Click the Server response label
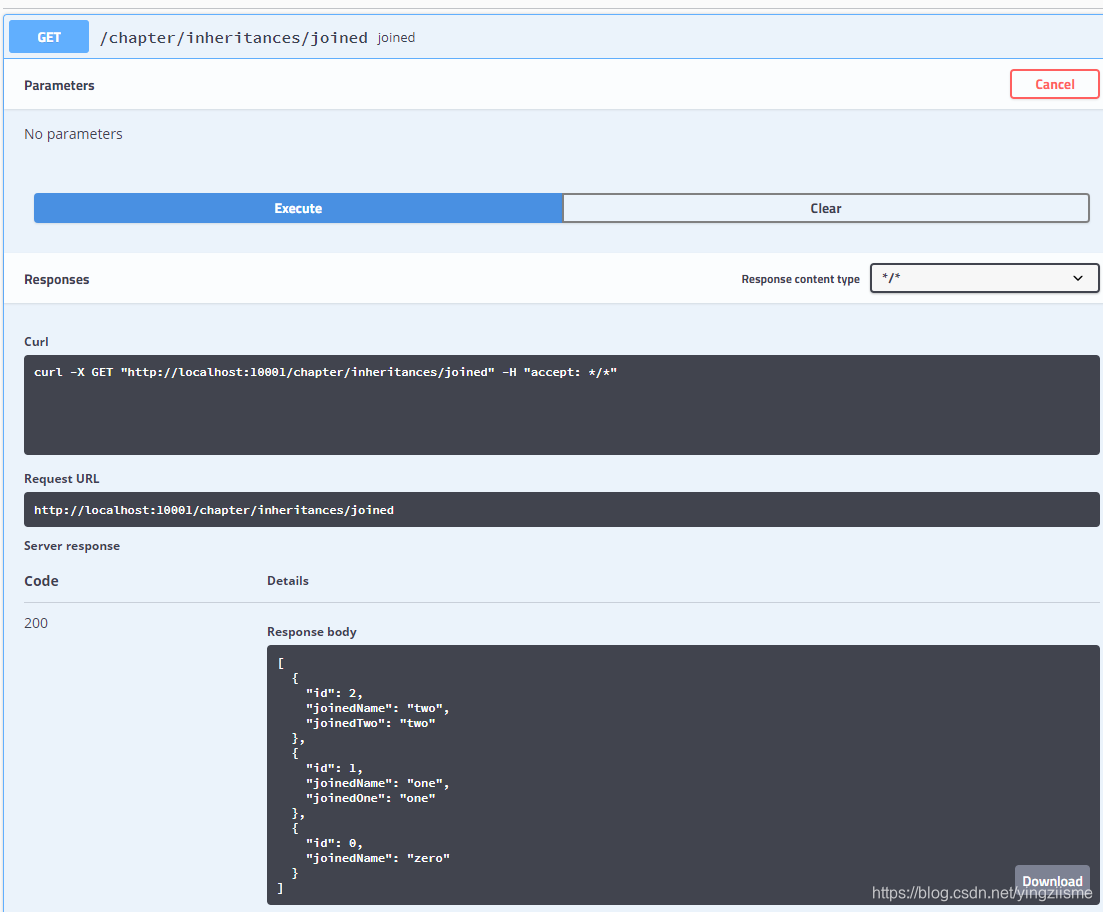1103x912 pixels. pyautogui.click(x=72, y=546)
